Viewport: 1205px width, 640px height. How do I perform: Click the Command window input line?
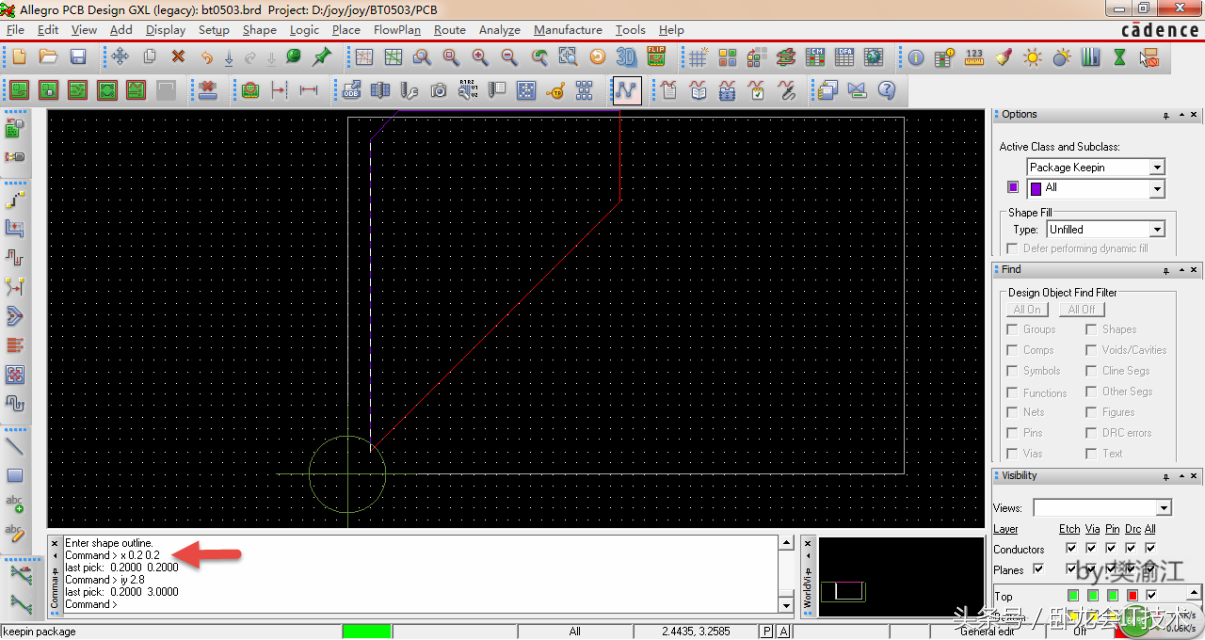coord(420,604)
